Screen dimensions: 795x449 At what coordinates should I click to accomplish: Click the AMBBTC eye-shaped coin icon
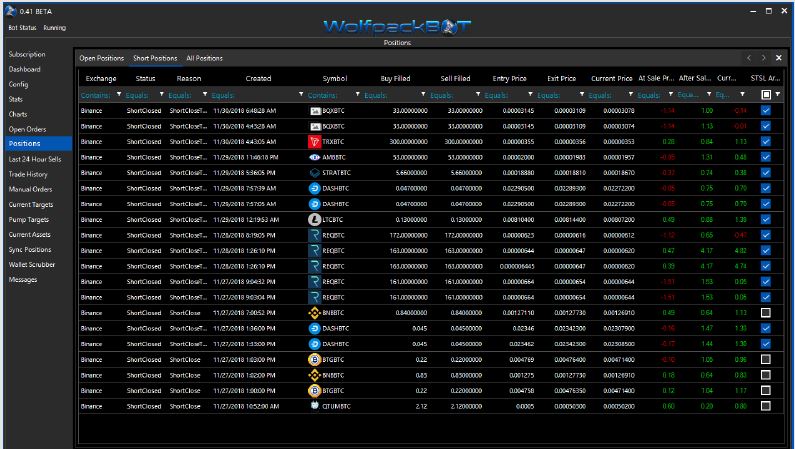(314, 157)
